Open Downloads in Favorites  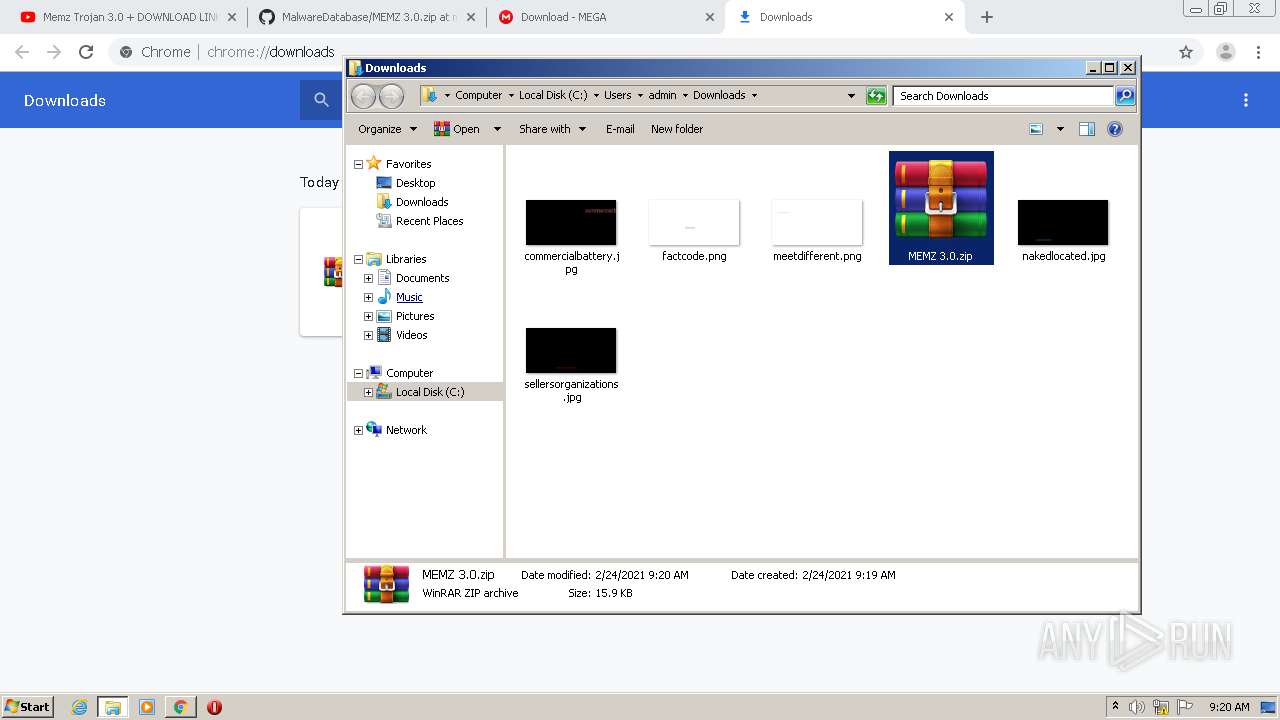421,202
